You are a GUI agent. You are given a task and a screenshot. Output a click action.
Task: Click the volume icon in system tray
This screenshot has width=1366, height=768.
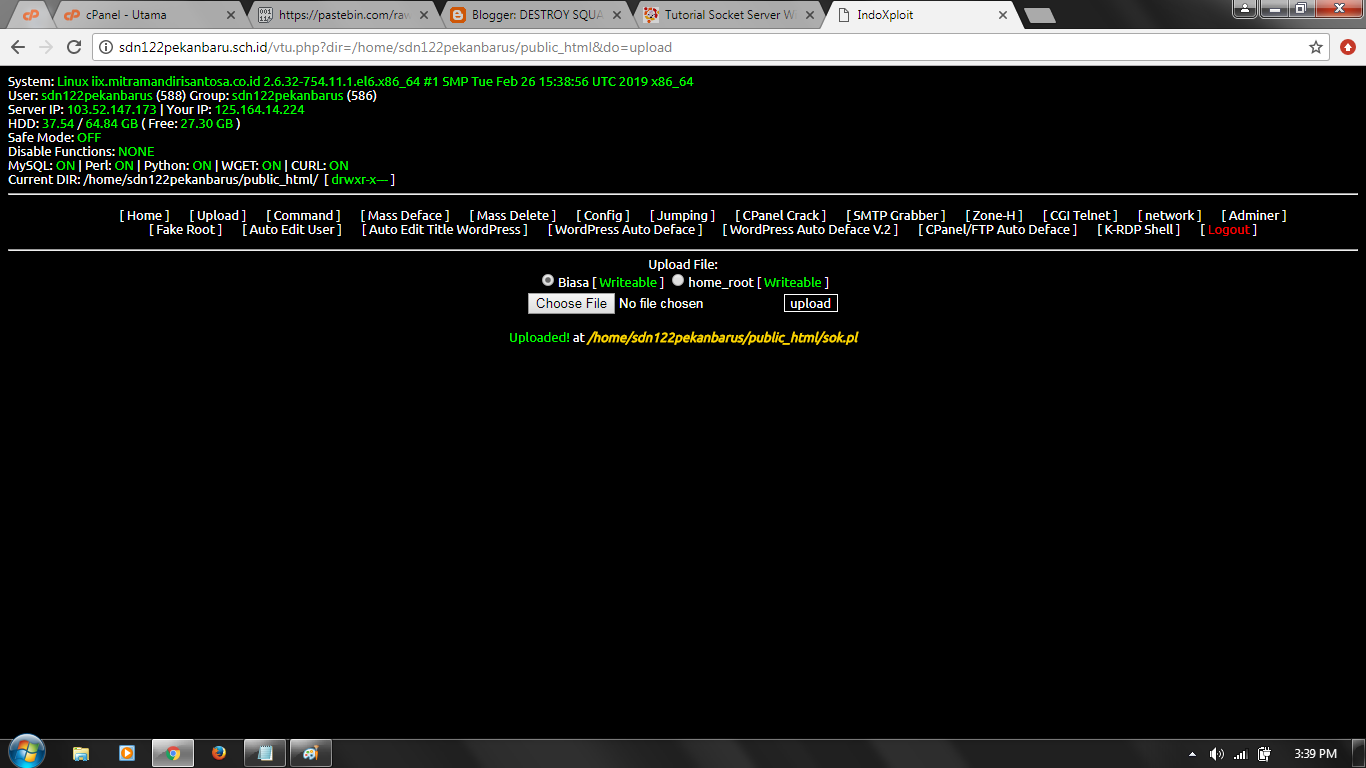(x=1217, y=752)
